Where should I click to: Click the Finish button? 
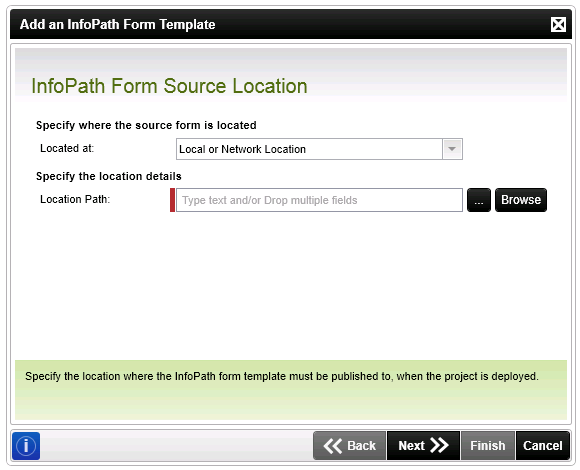[x=488, y=446]
